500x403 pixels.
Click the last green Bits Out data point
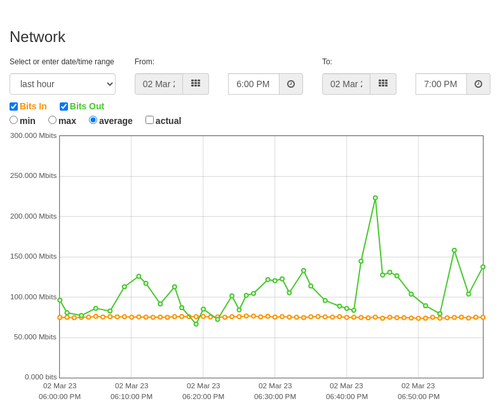(x=483, y=267)
